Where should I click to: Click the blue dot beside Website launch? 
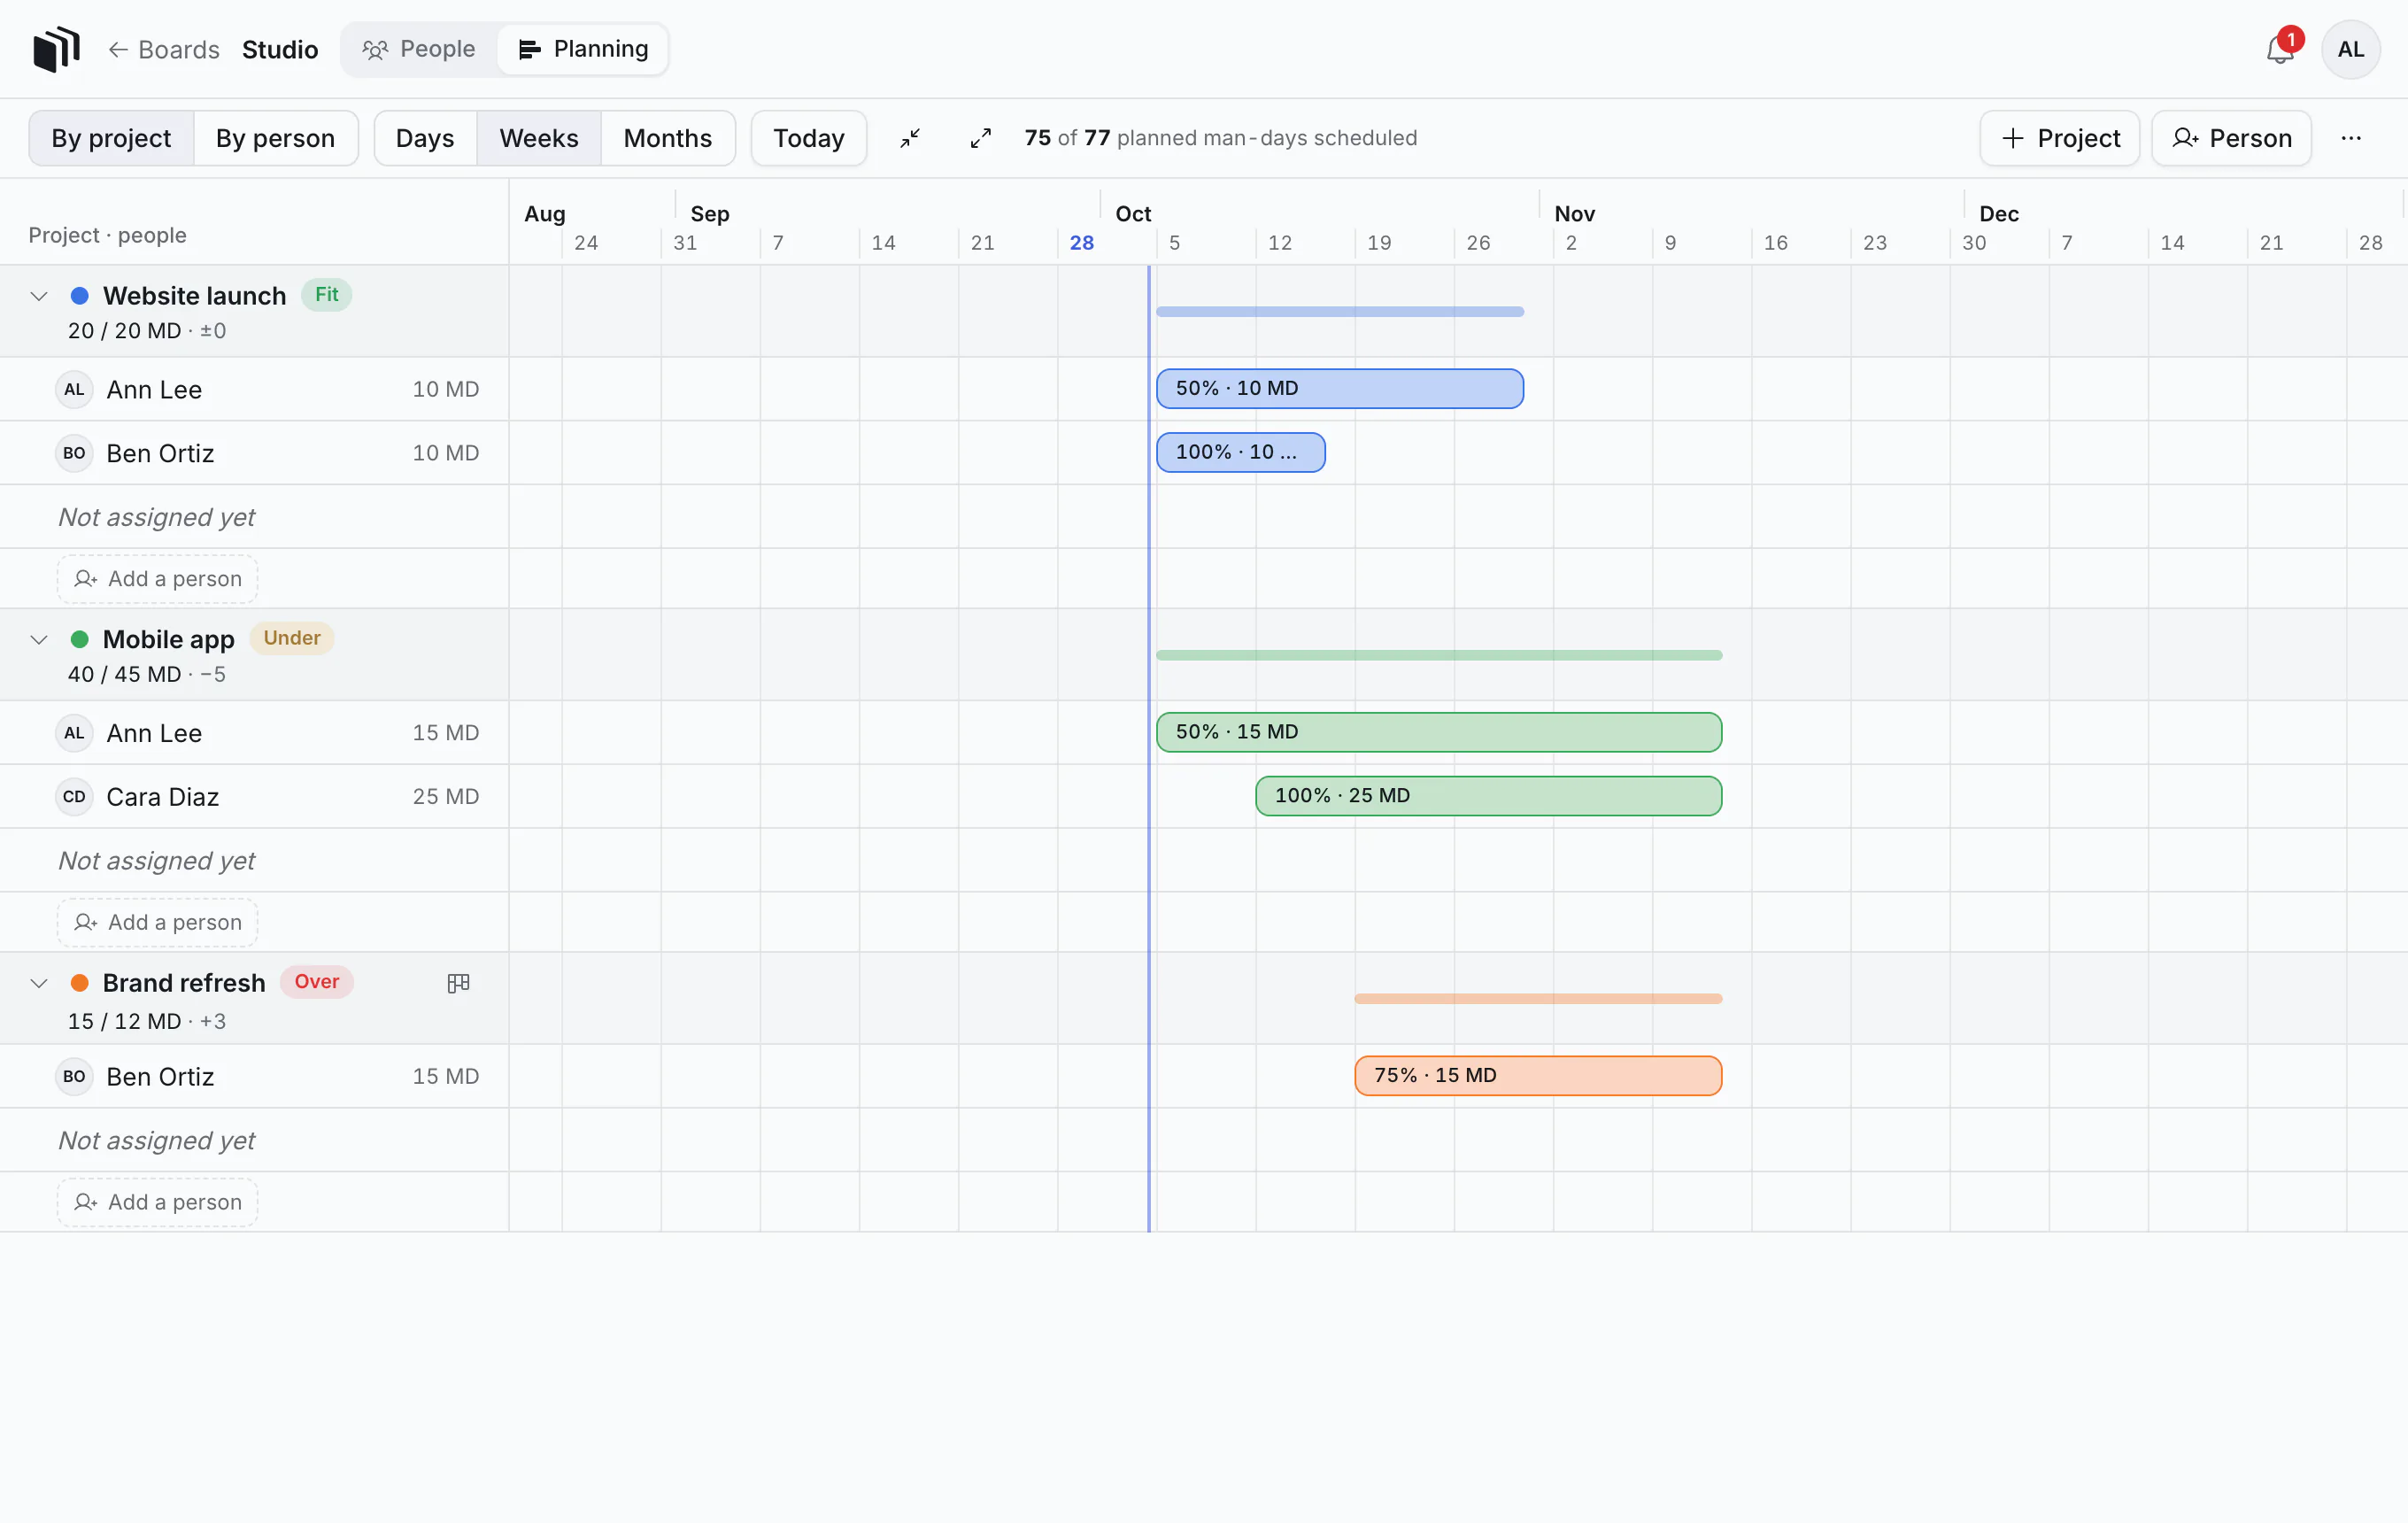tap(80, 295)
